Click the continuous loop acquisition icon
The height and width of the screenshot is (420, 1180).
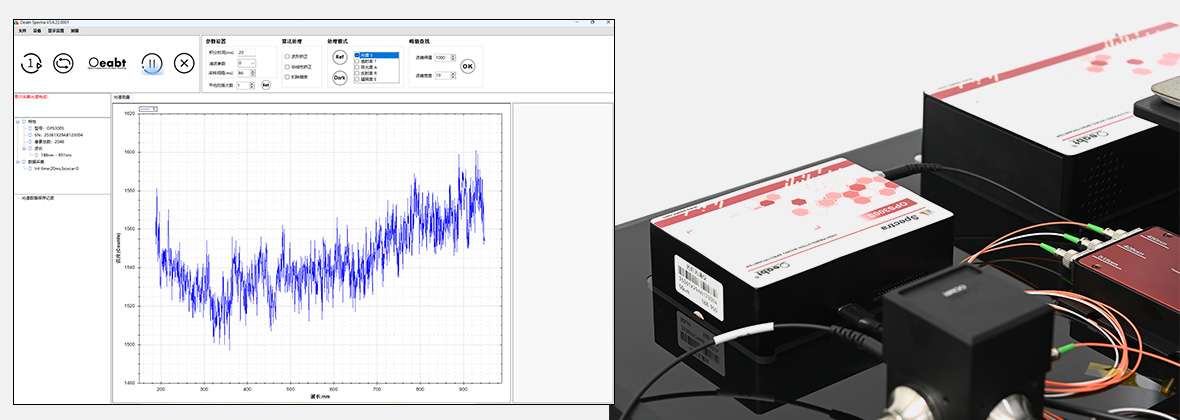(x=63, y=63)
